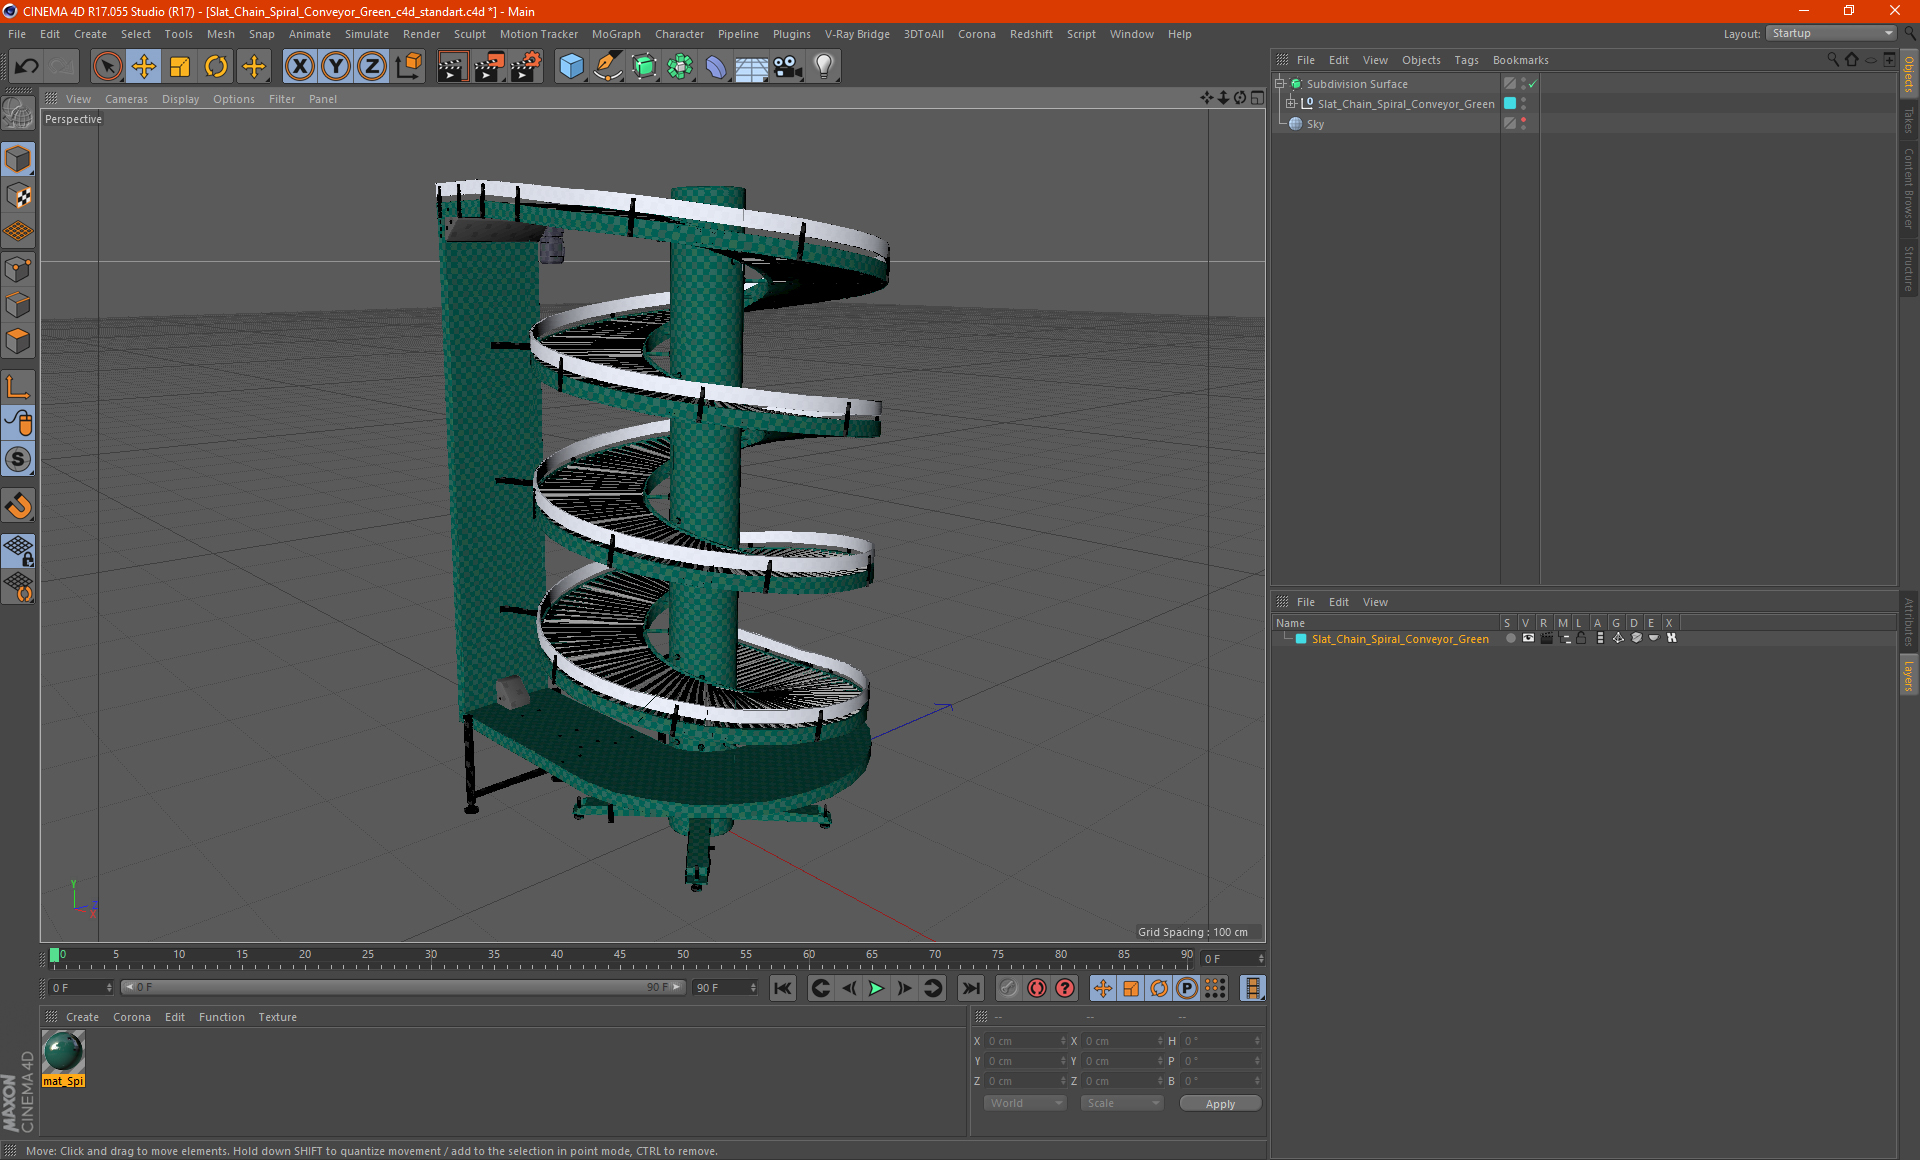Open viewport Display menu

tap(180, 99)
